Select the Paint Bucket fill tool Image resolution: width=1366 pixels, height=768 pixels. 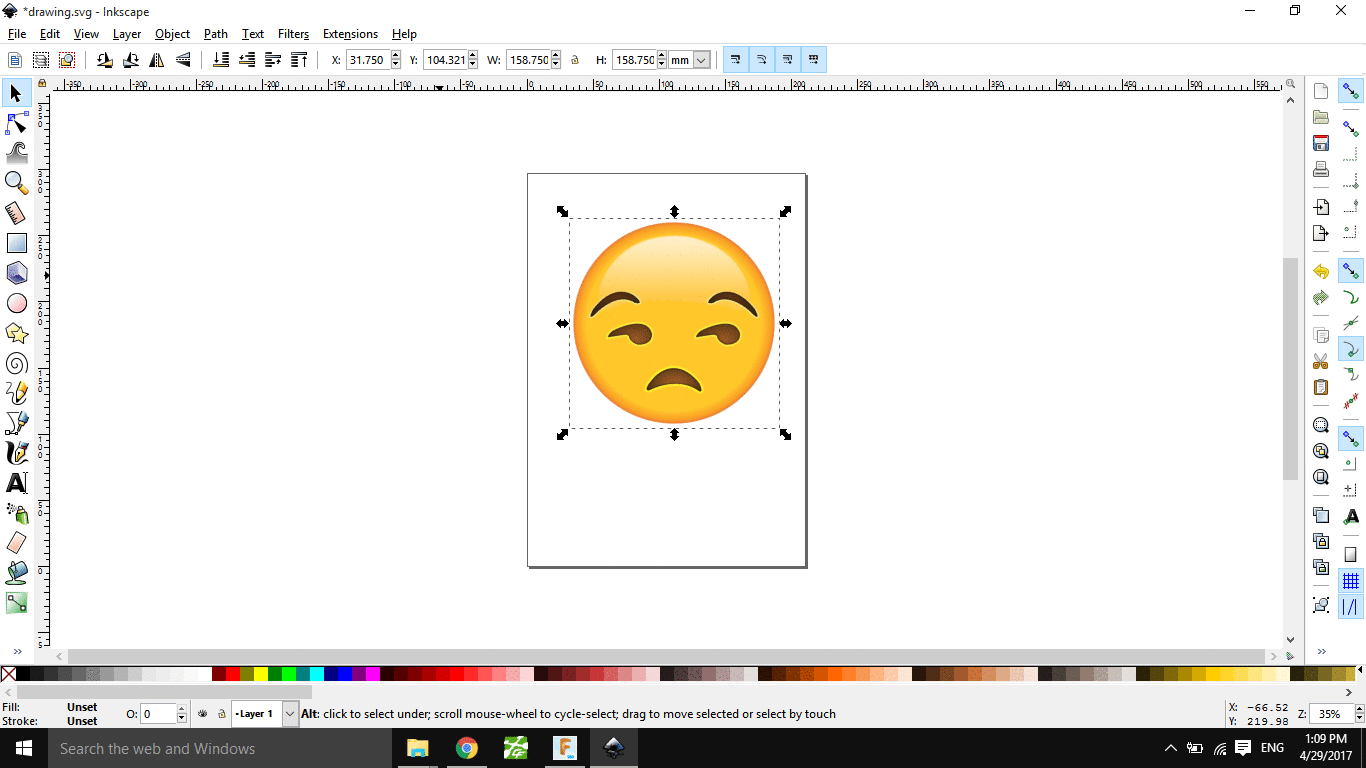(x=16, y=573)
